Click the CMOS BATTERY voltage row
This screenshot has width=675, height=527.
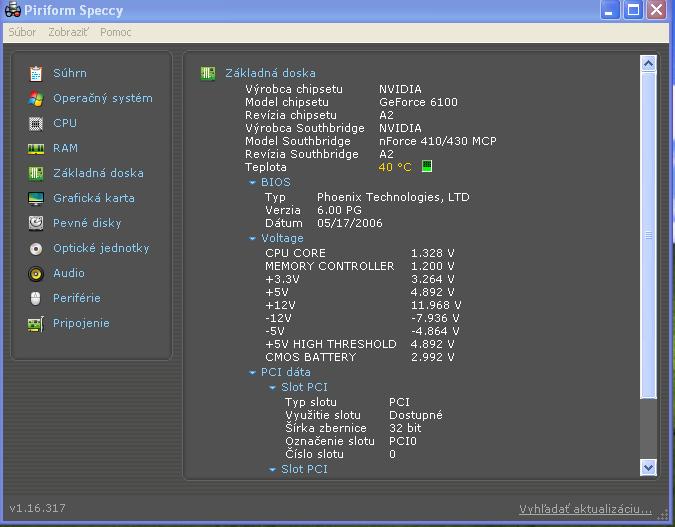[360, 357]
